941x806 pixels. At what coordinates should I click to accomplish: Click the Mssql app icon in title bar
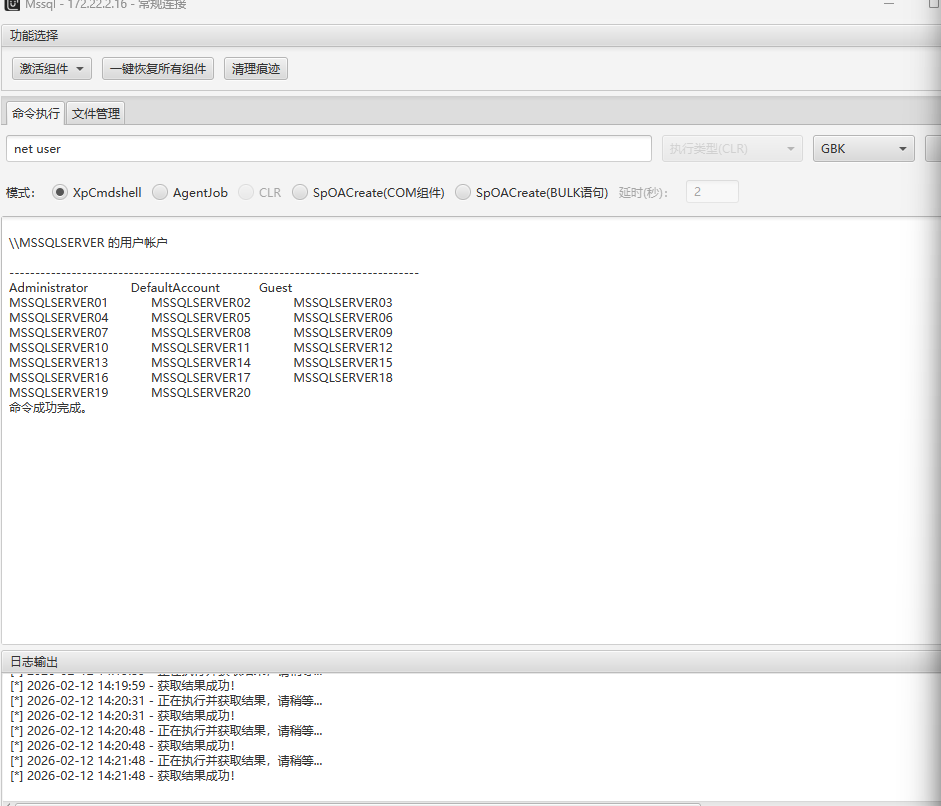pyautogui.click(x=12, y=4)
